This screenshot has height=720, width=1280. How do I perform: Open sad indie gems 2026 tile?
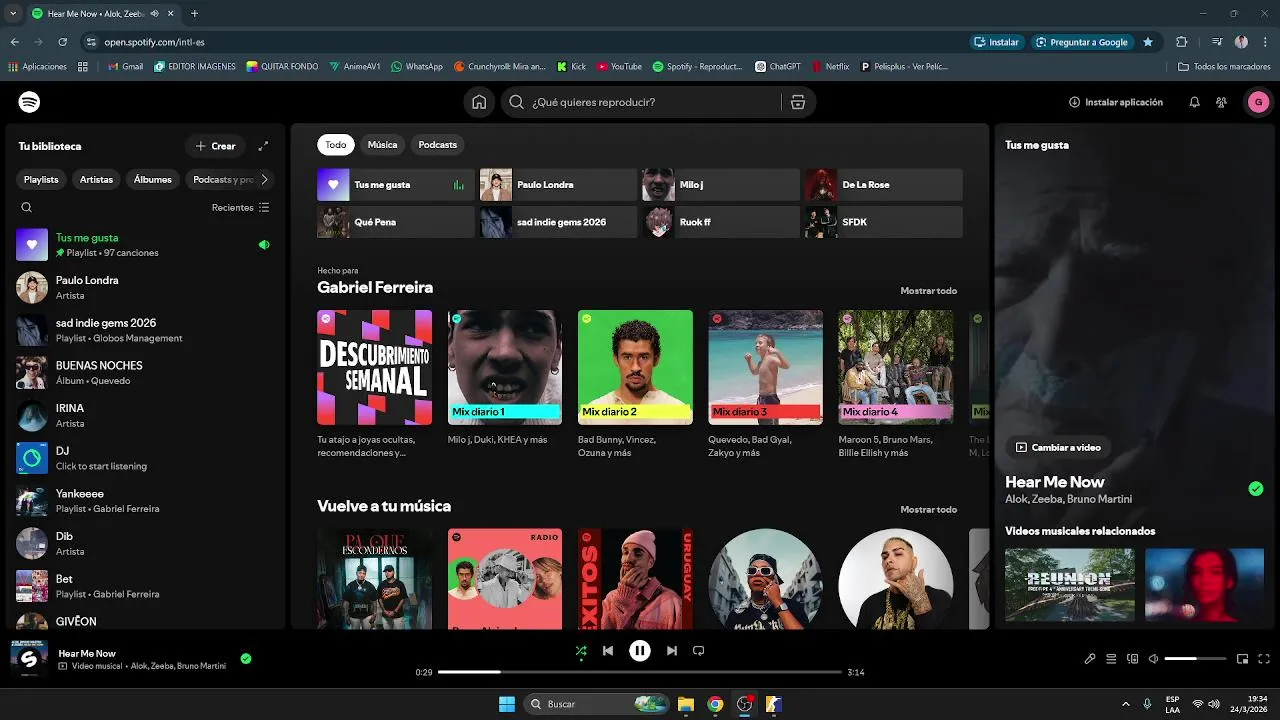[x=558, y=222]
